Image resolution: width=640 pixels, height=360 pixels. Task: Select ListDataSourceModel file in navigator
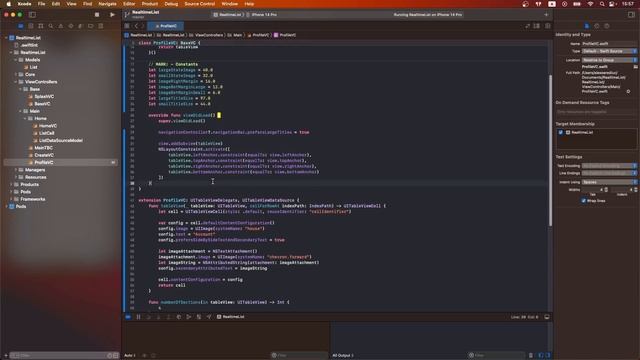click(x=61, y=140)
